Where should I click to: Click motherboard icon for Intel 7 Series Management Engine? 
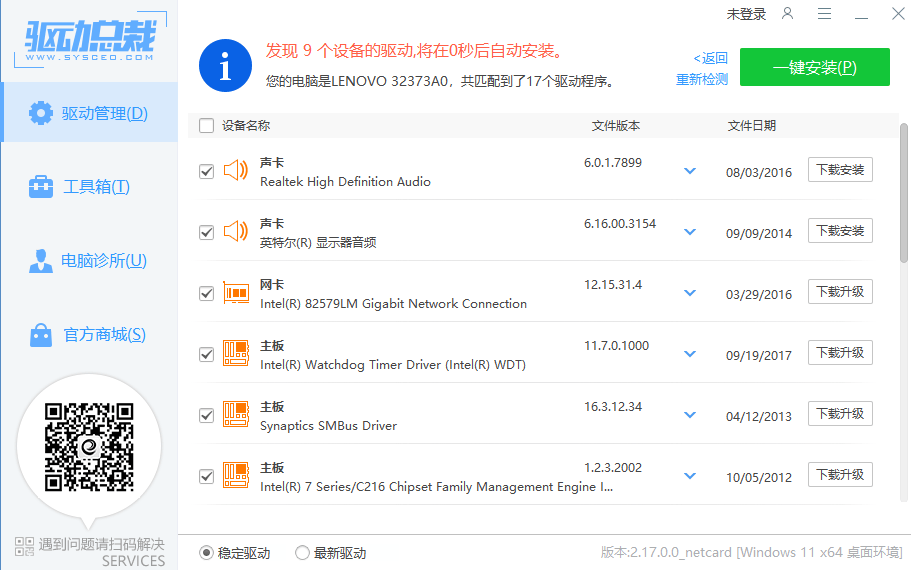pyautogui.click(x=236, y=475)
